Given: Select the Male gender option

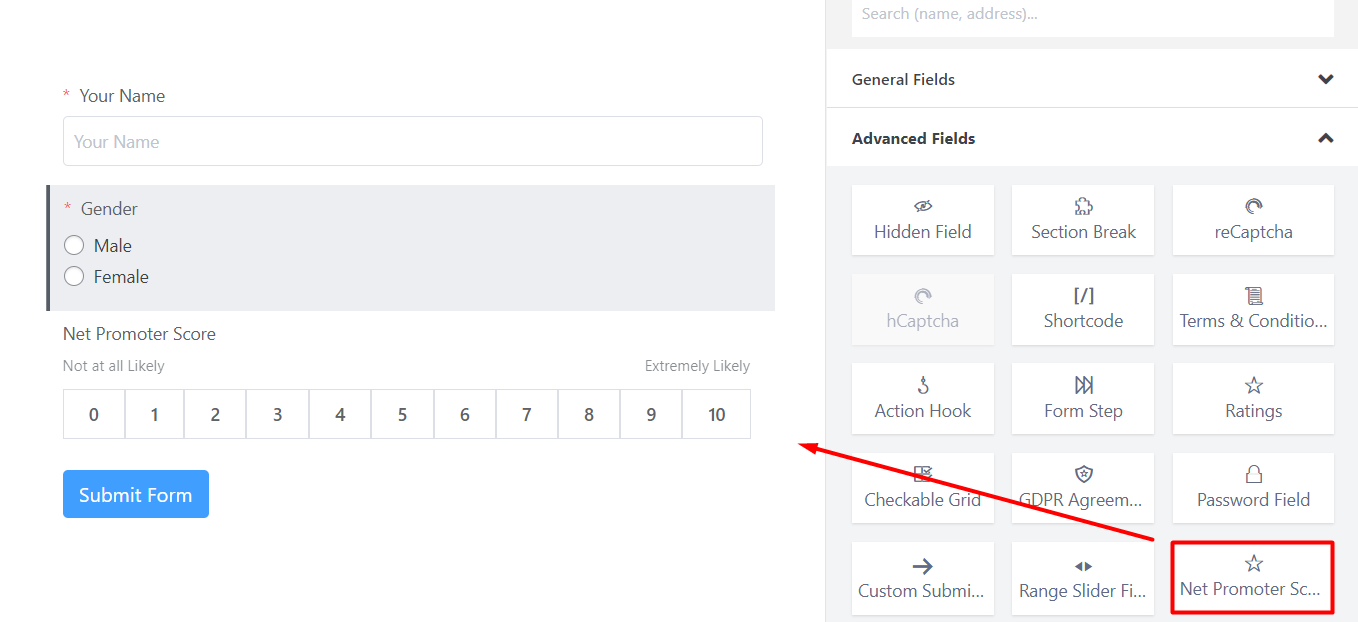Looking at the screenshot, I should (x=74, y=245).
